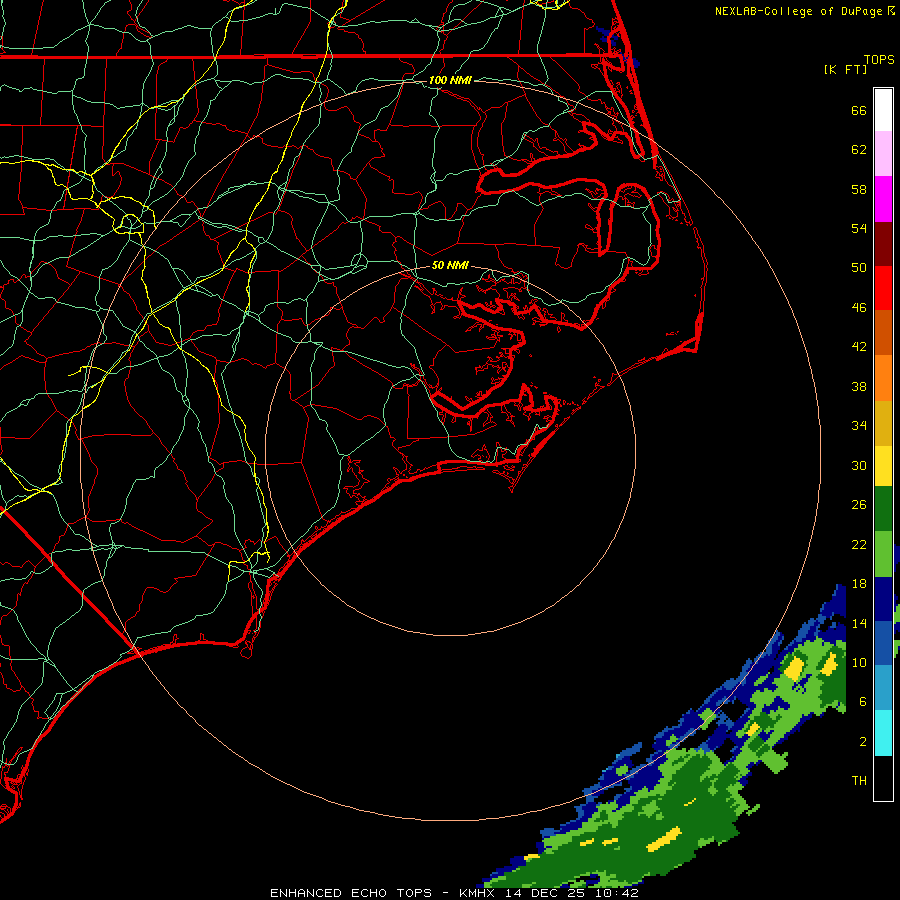Click the dark green 26 kft swatch

pos(883,509)
